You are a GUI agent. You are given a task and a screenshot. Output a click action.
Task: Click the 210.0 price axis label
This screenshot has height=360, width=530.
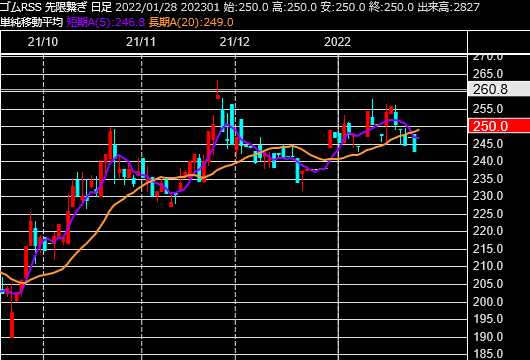[x=488, y=266]
